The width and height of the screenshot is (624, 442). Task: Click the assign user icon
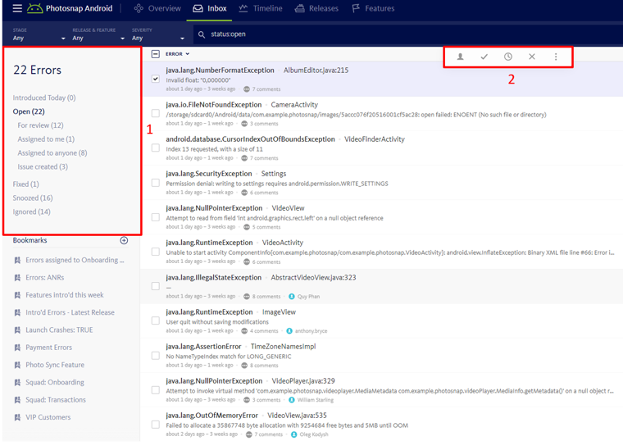pyautogui.click(x=460, y=56)
